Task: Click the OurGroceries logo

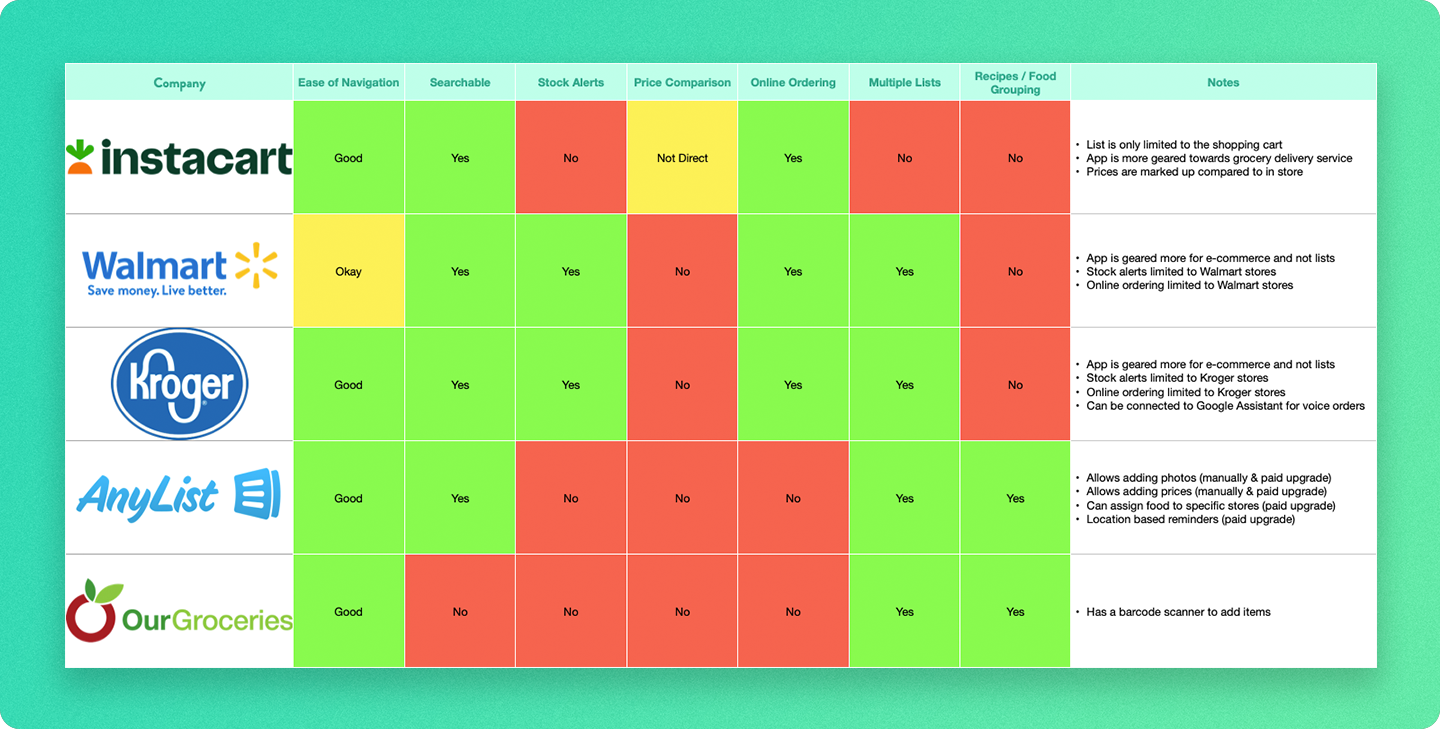Action: pyautogui.click(x=180, y=610)
